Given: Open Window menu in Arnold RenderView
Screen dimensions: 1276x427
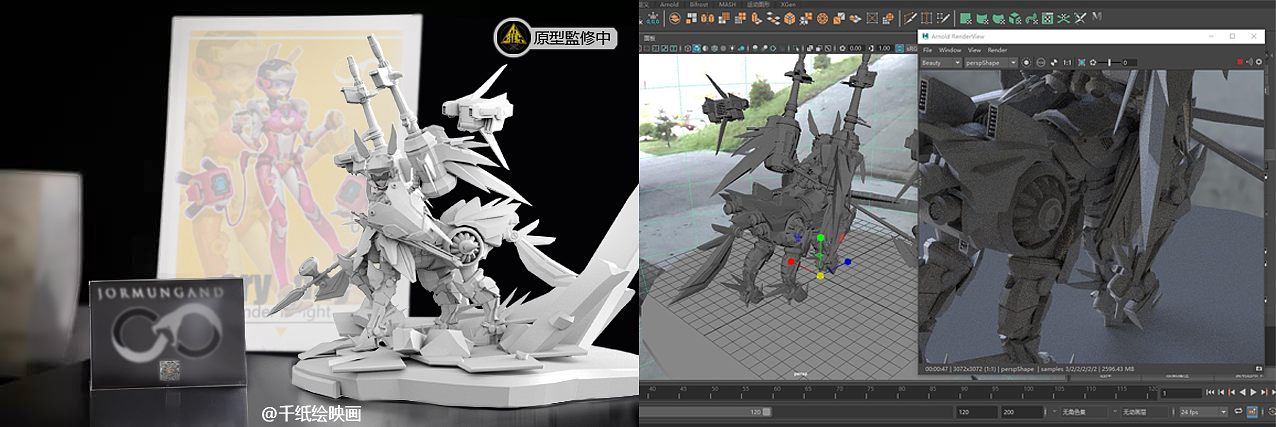Looking at the screenshot, I should pyautogui.click(x=950, y=50).
